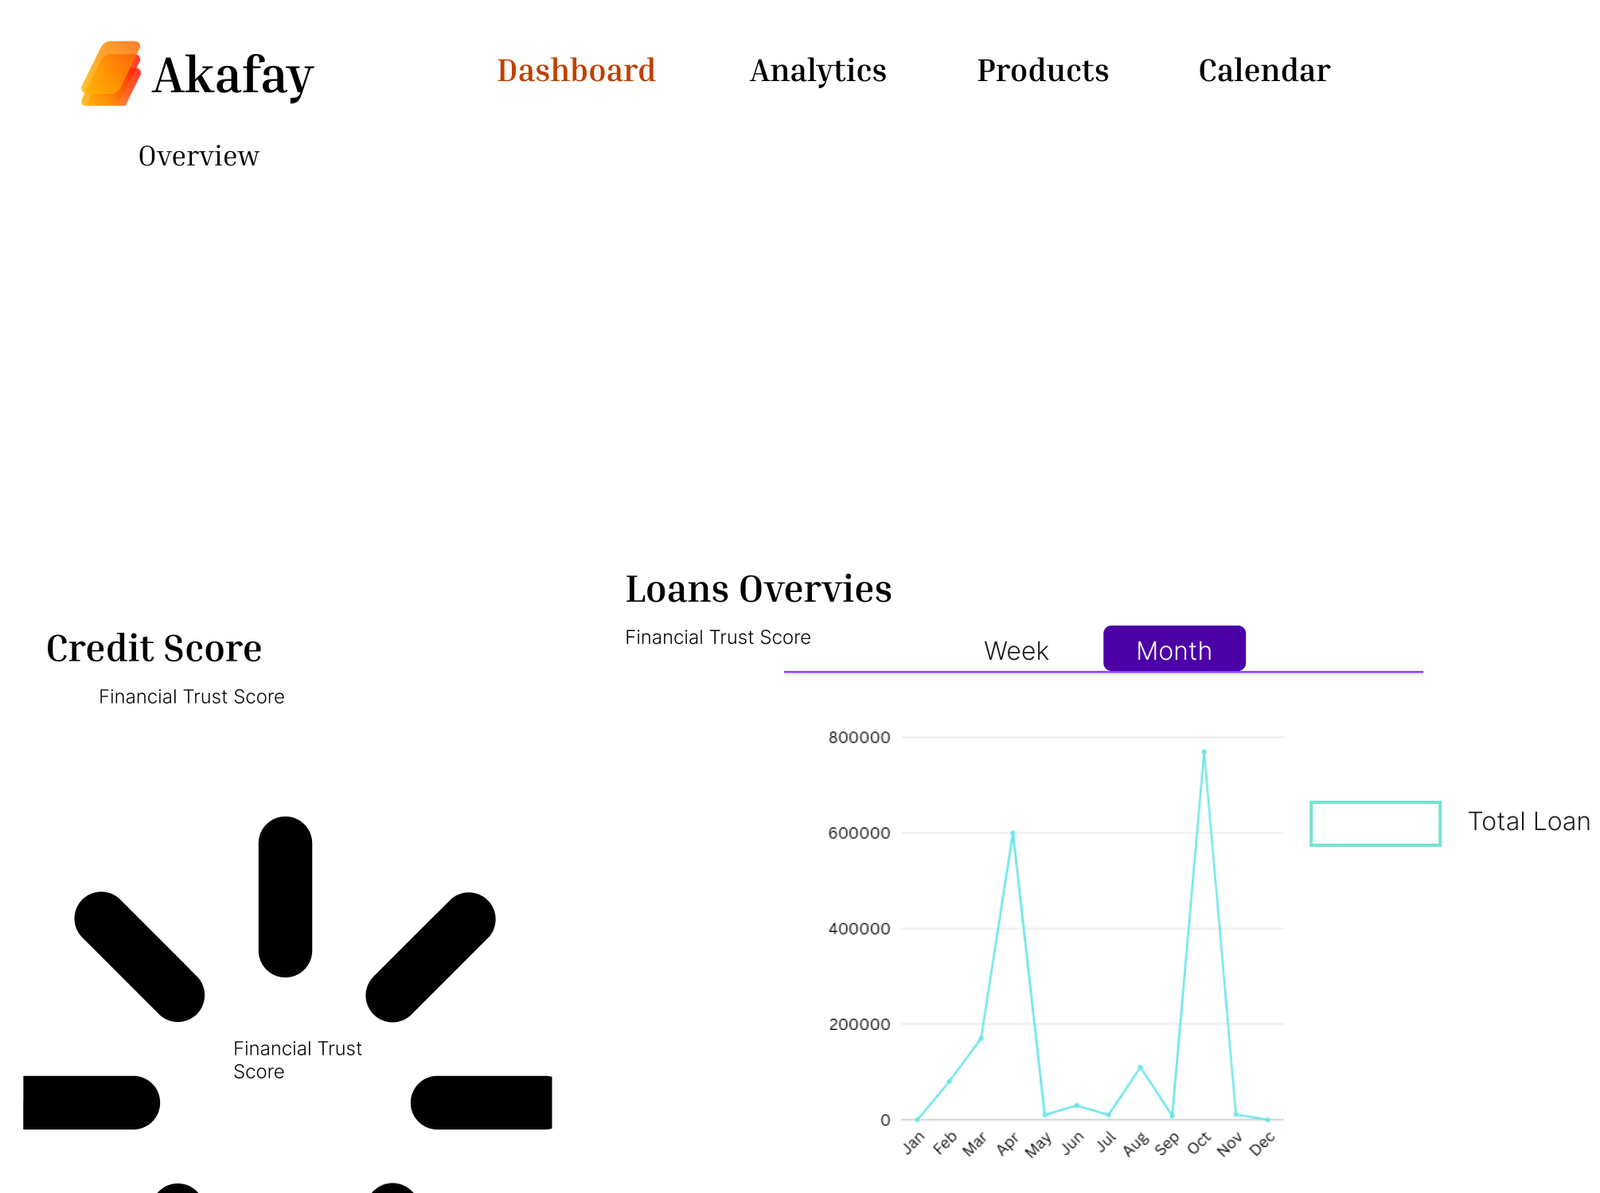Go to the Analytics page

pyautogui.click(x=818, y=71)
